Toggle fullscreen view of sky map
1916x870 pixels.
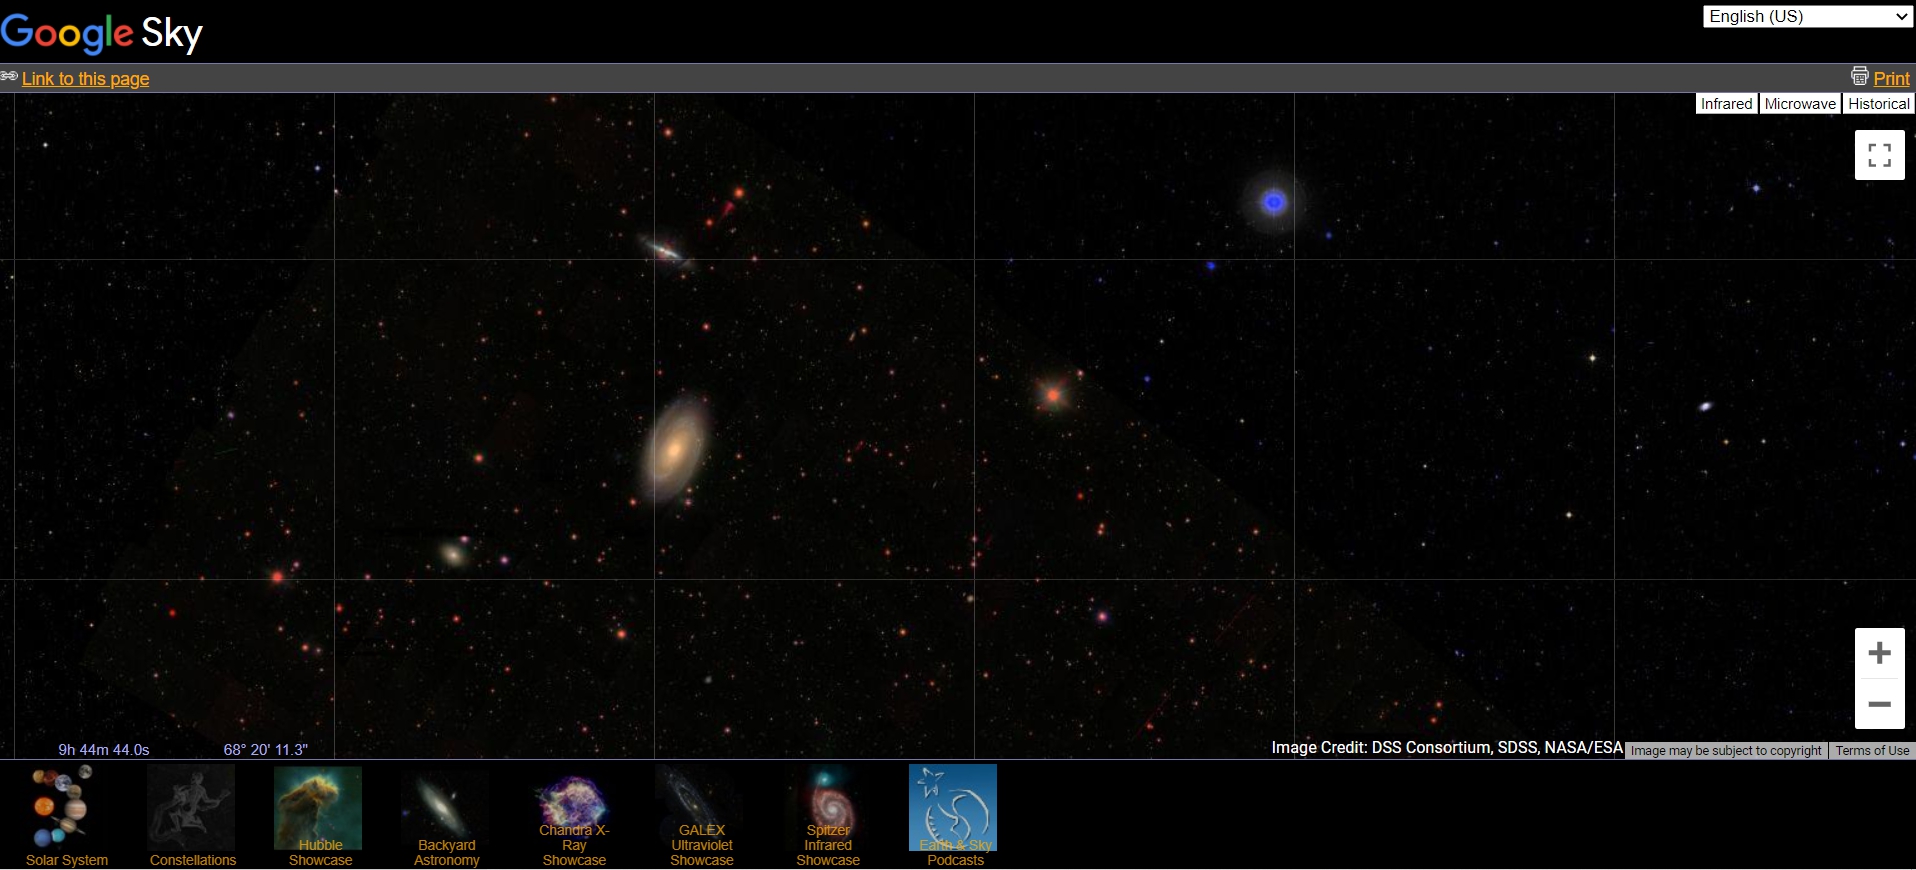tap(1879, 155)
